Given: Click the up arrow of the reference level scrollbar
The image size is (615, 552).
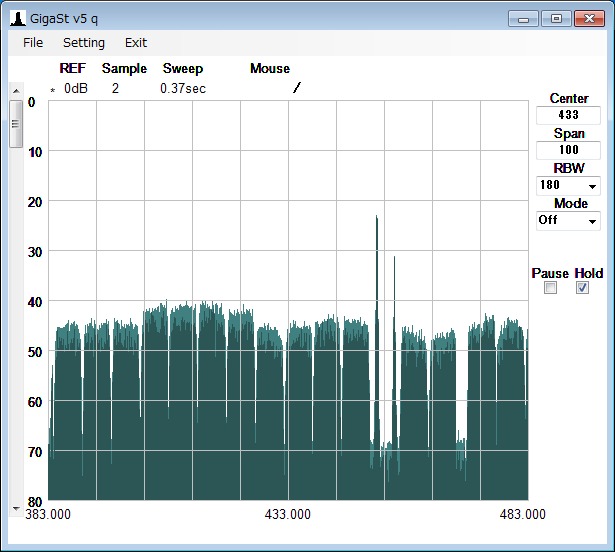Looking at the screenshot, I should tap(15, 90).
